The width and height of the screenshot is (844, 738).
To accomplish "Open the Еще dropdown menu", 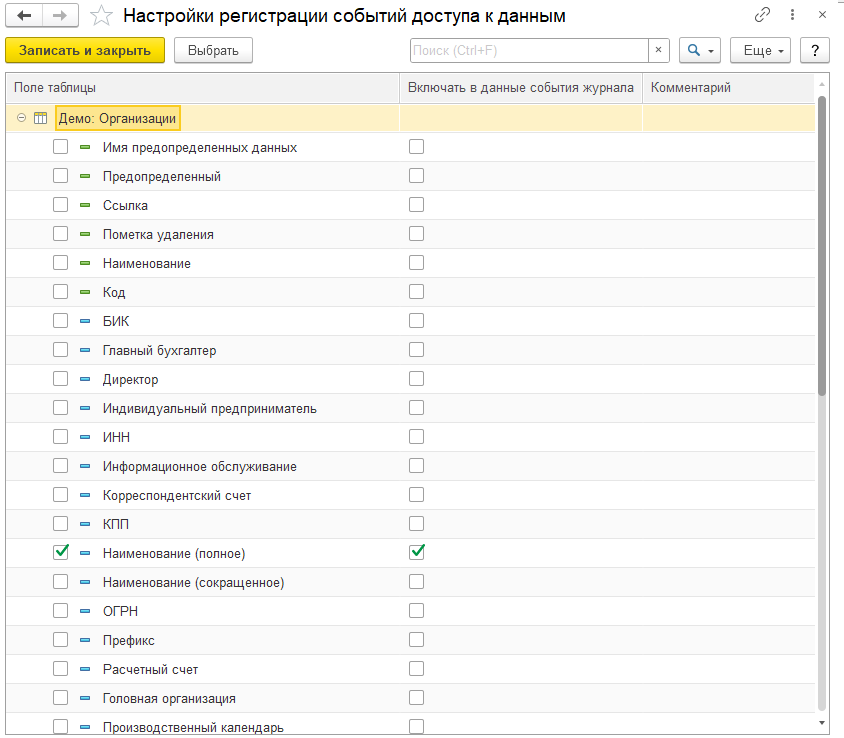I will tap(760, 50).
